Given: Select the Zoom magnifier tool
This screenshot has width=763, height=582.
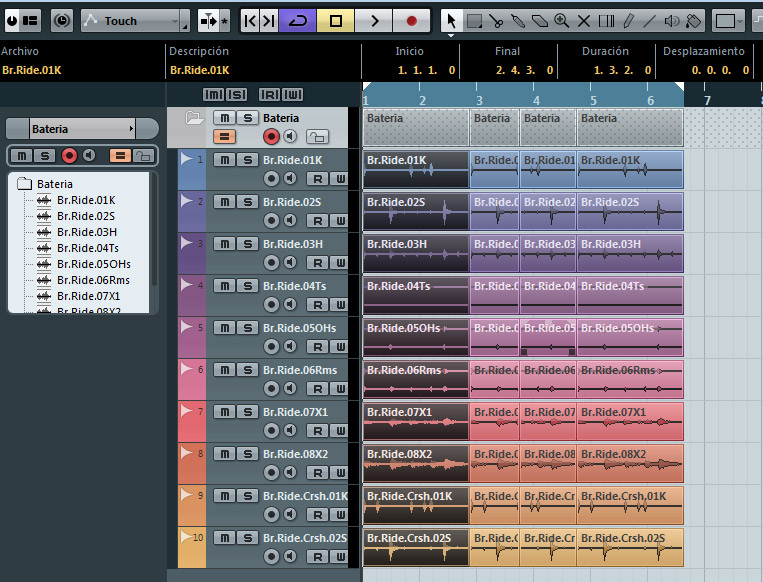Looking at the screenshot, I should pos(562,21).
